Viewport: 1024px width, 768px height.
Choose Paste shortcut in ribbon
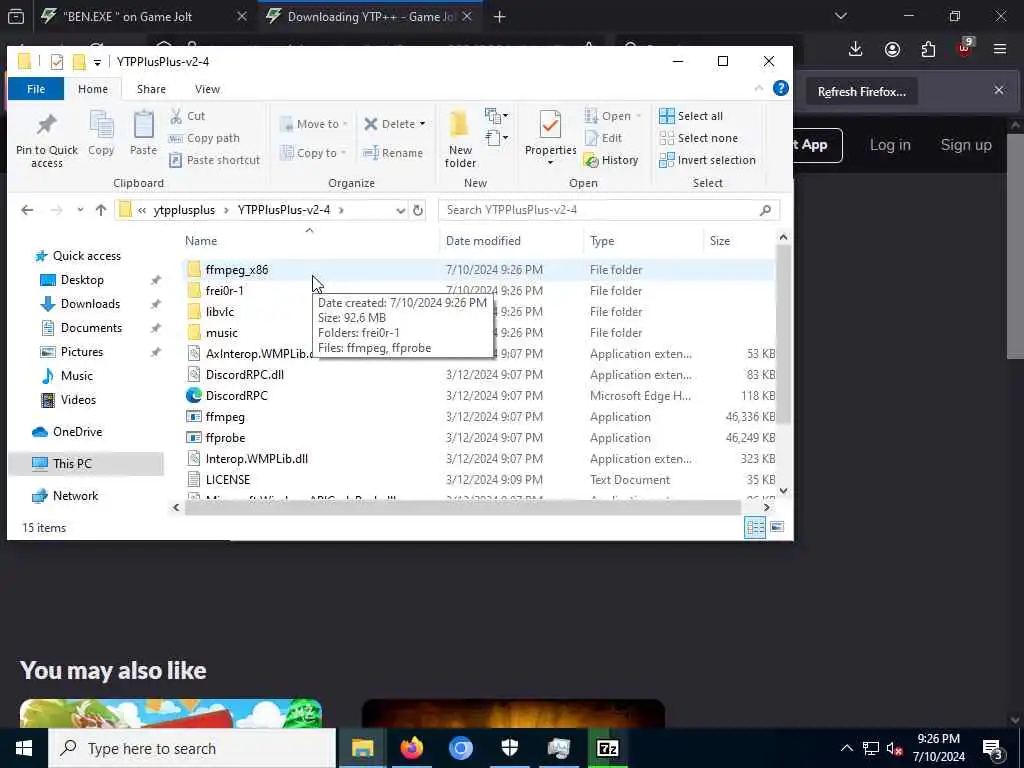point(215,160)
